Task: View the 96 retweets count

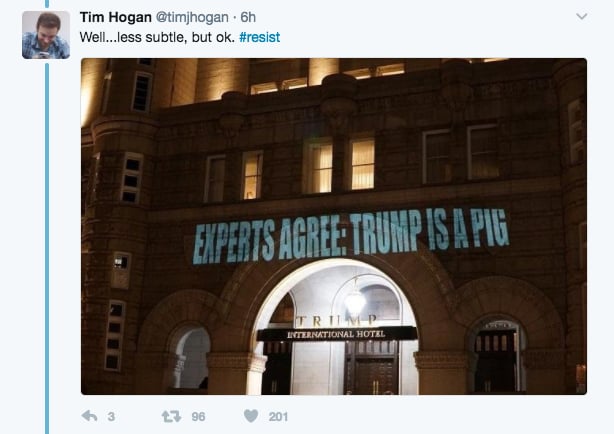Action: click(198, 416)
